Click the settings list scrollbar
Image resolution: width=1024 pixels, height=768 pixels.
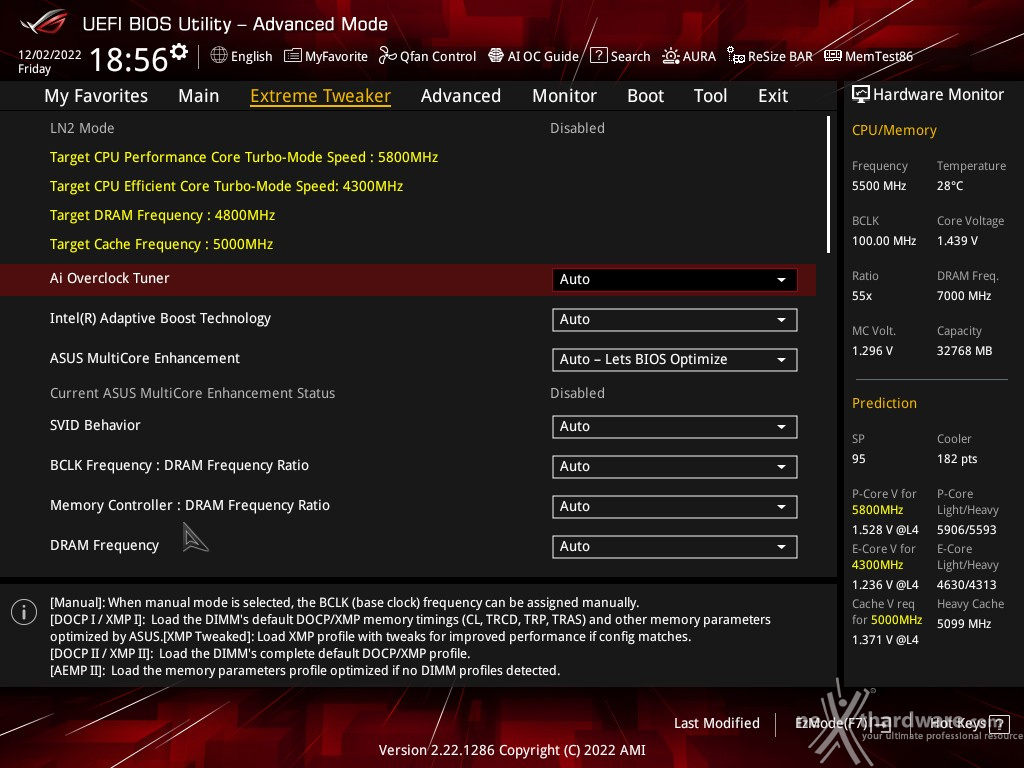coord(828,185)
